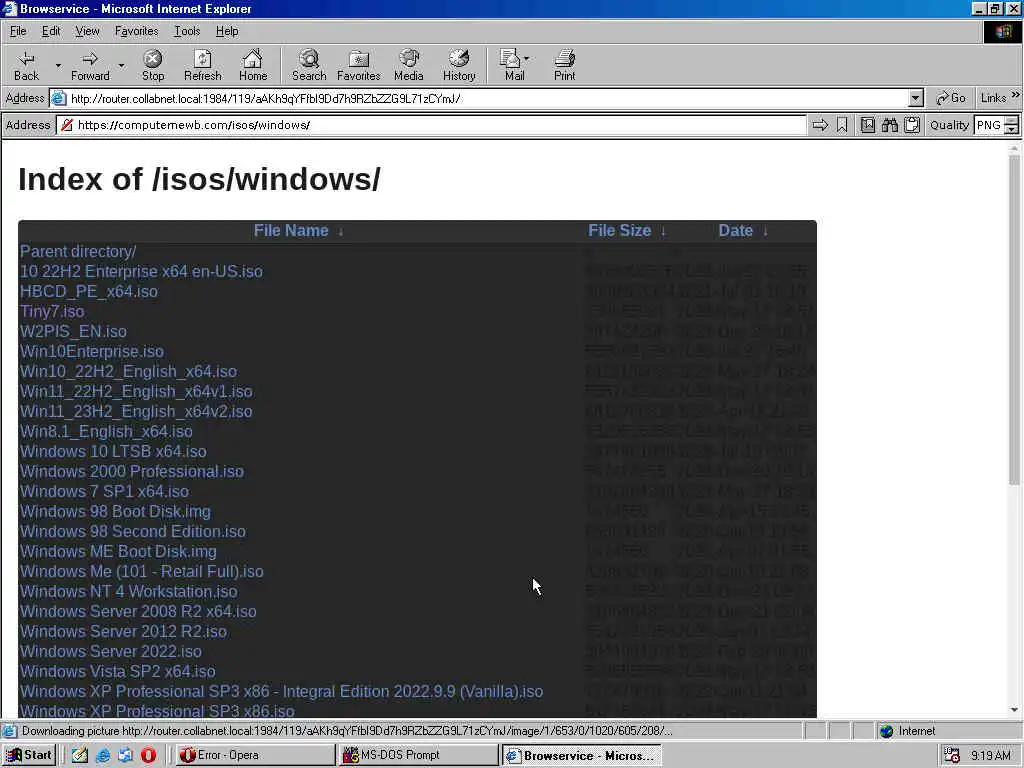Open the View menu
The width and height of the screenshot is (1024, 768).
coord(87,31)
